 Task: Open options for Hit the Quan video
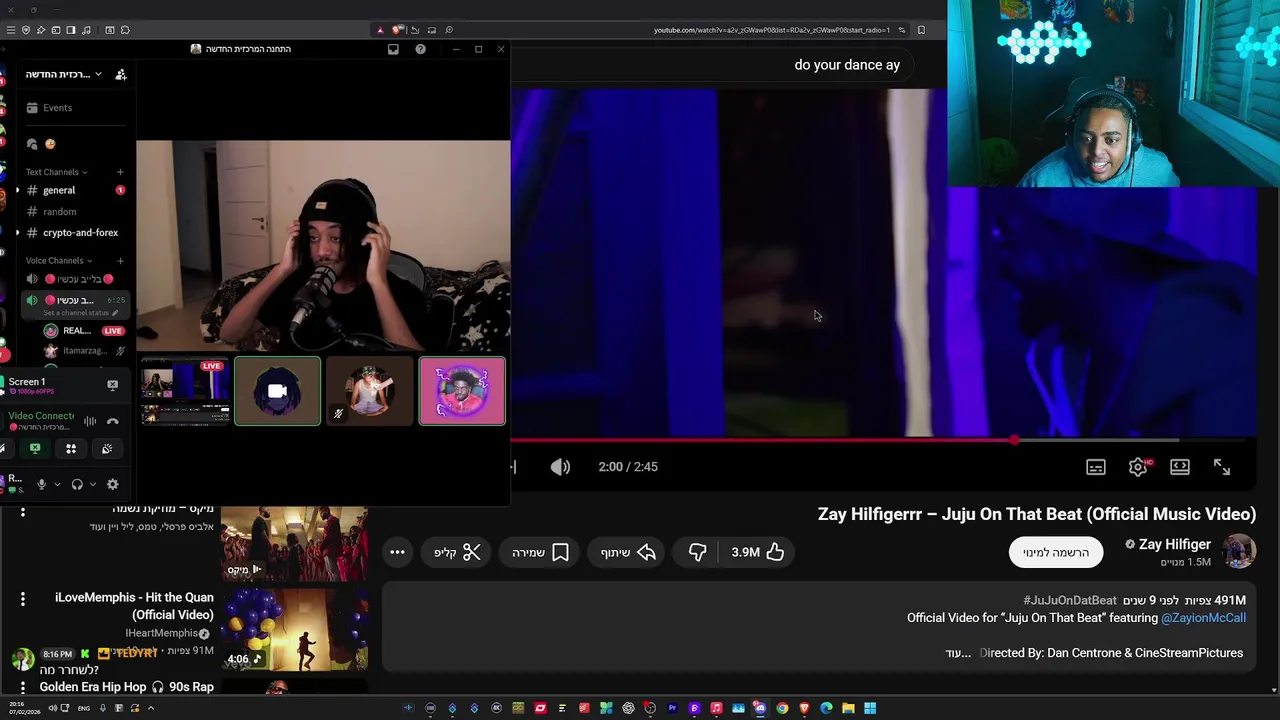23,599
